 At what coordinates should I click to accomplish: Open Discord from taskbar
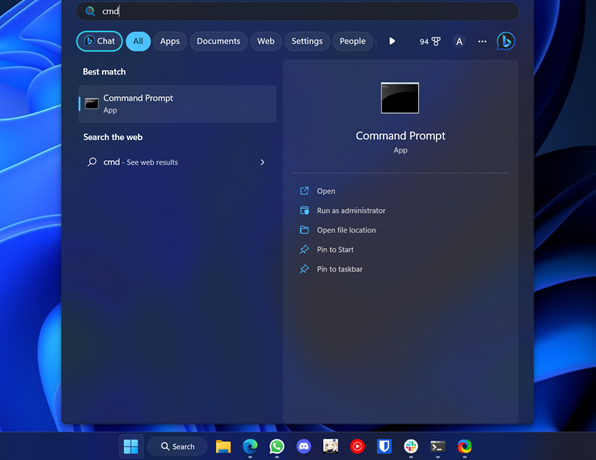(x=304, y=446)
